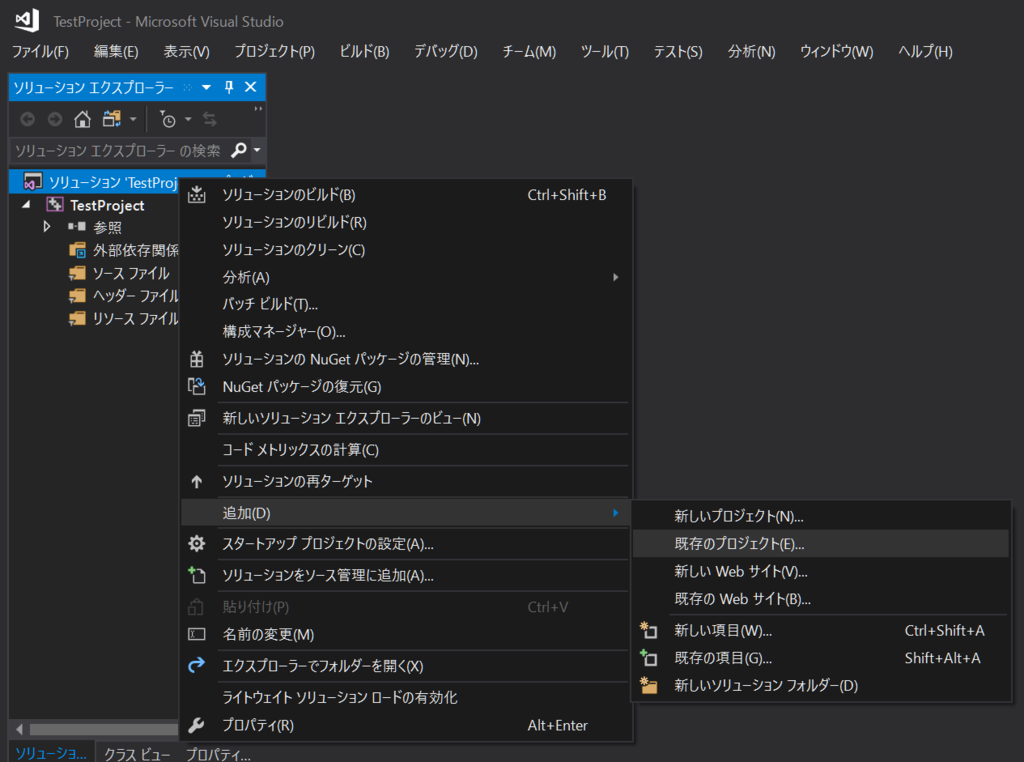Click the Pending Changes Filter clock icon
This screenshot has height=762, width=1024.
(x=168, y=119)
